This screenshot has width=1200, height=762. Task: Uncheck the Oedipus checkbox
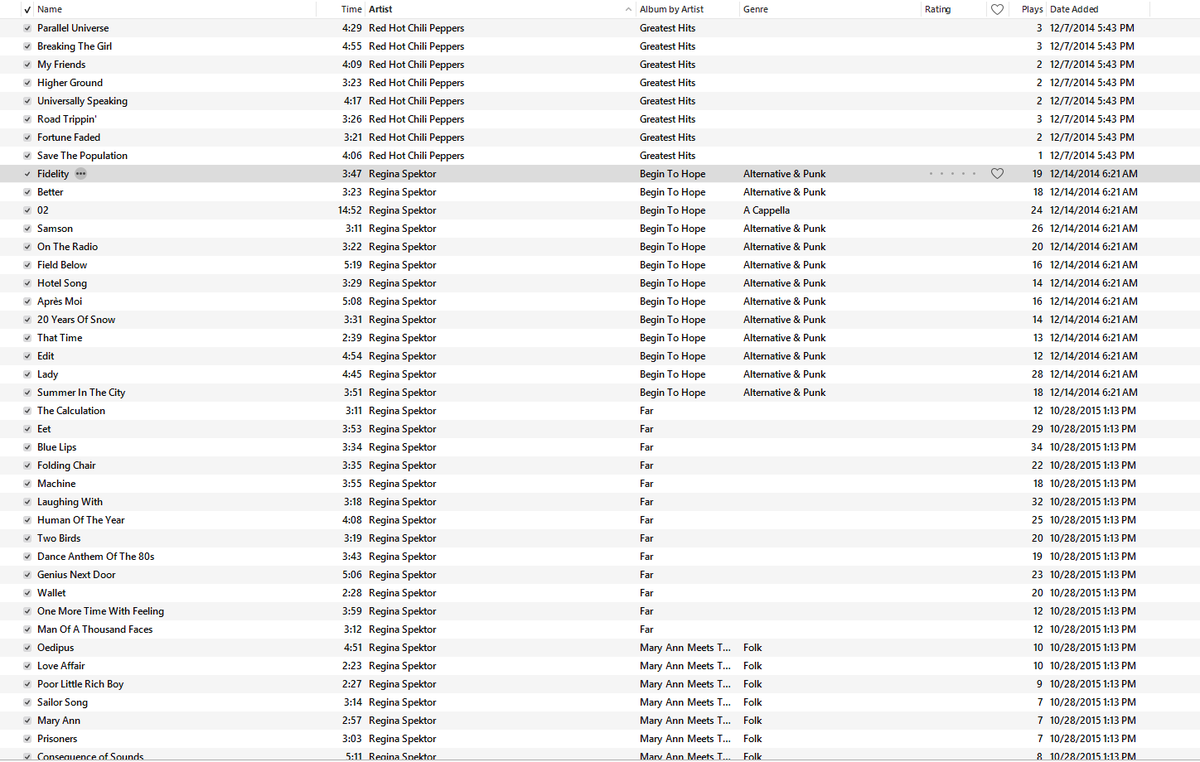pyautogui.click(x=27, y=648)
